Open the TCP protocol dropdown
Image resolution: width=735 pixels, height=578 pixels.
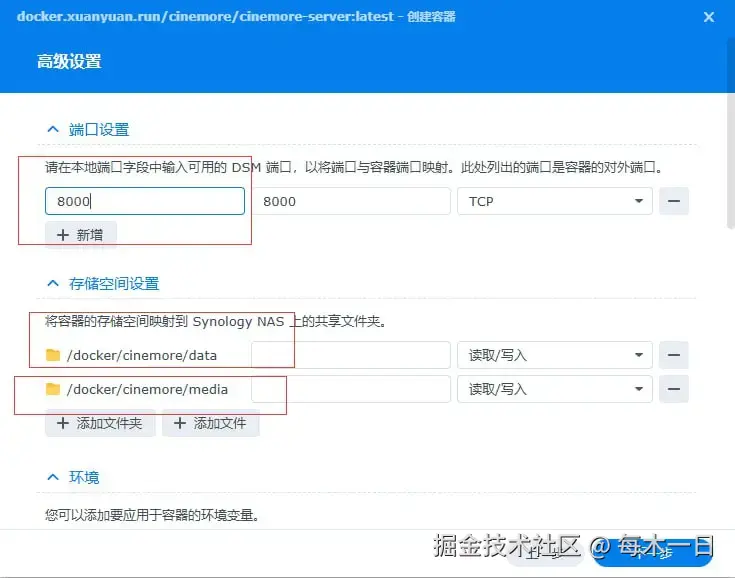(555, 201)
